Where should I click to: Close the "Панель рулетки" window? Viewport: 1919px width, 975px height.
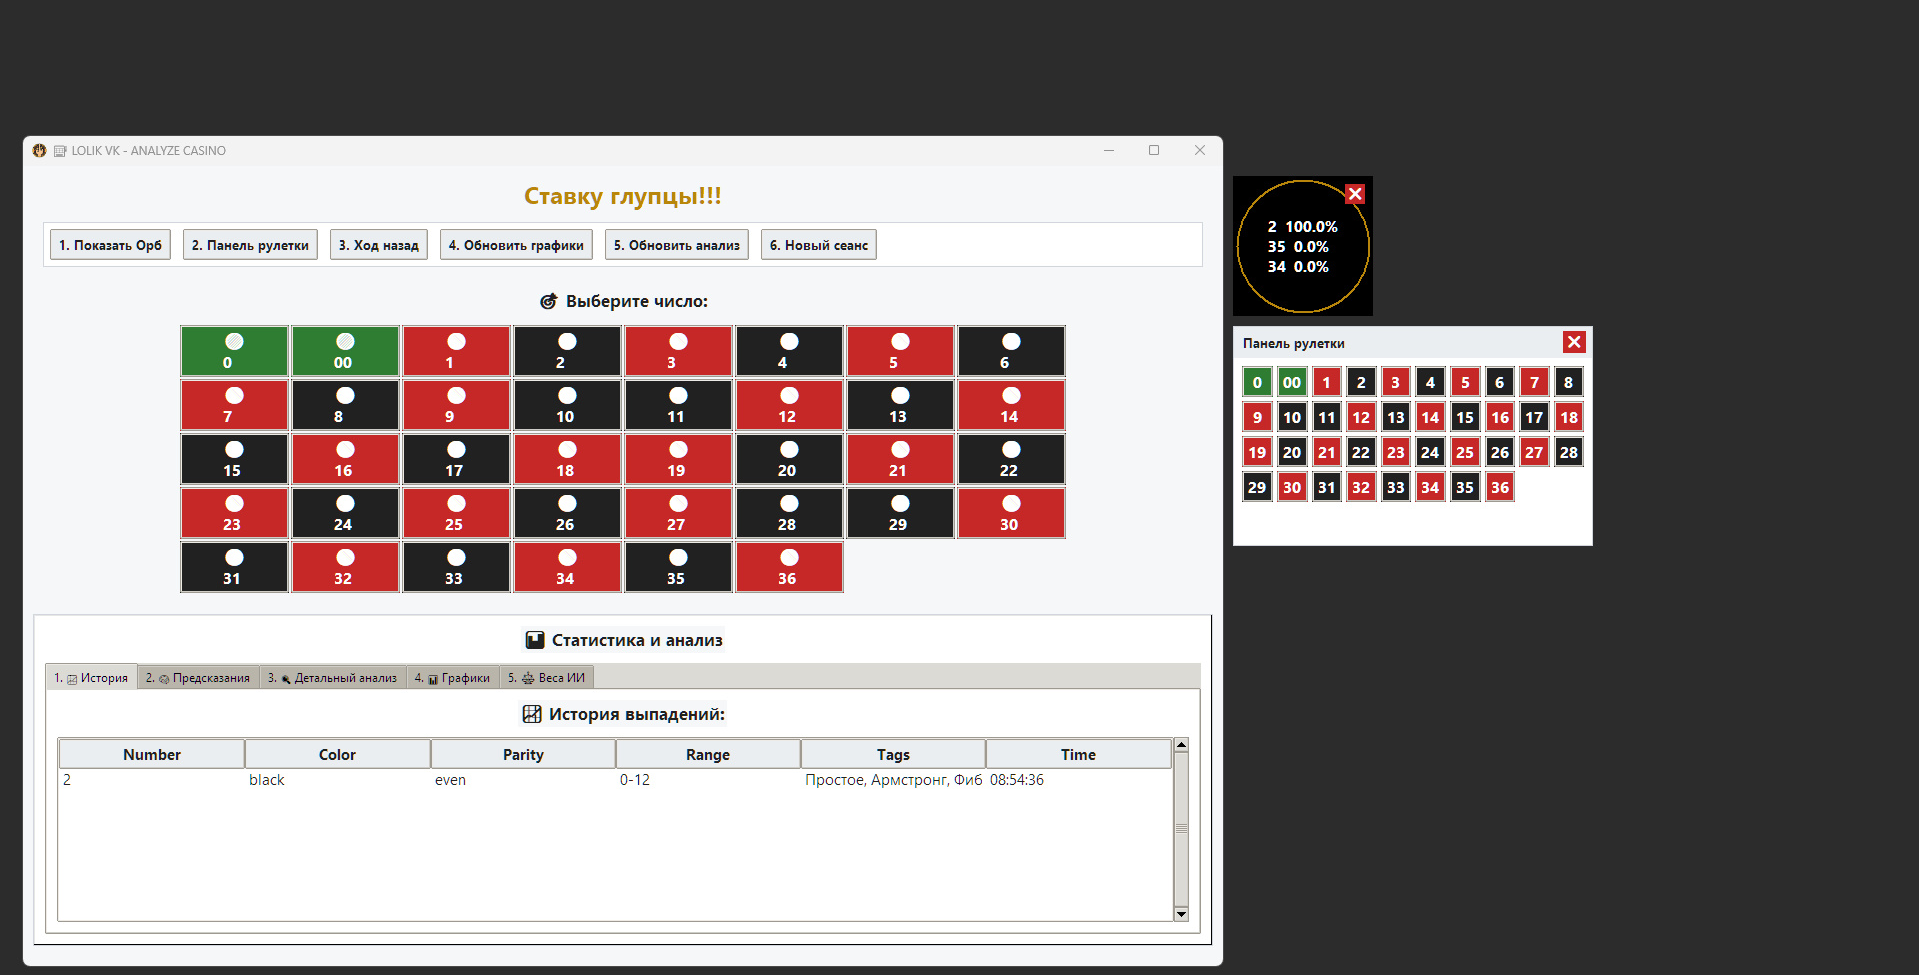[1574, 342]
